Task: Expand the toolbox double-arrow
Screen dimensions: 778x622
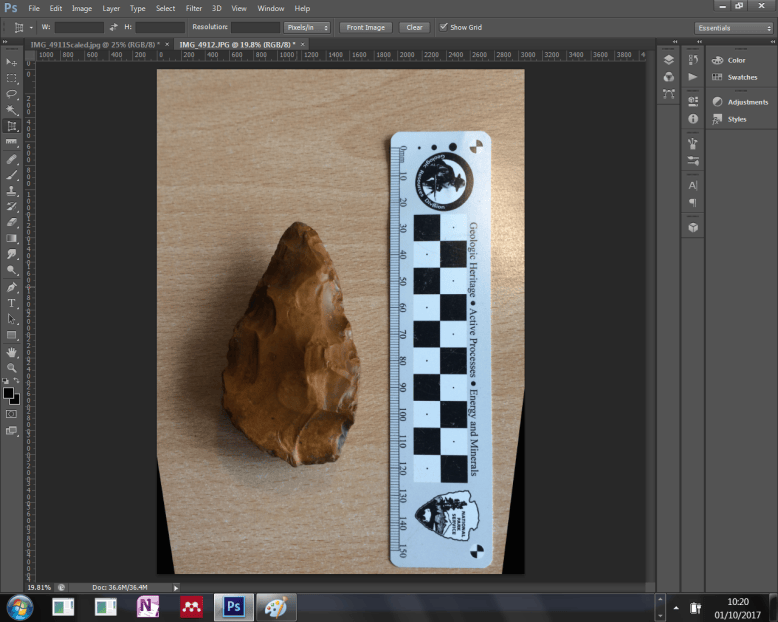Action: [x=5, y=42]
